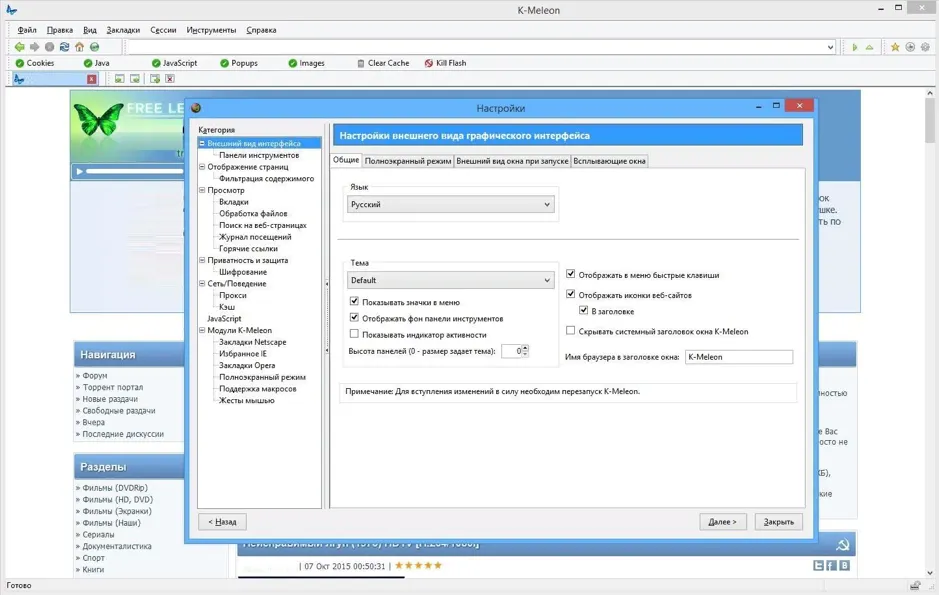Click the green Back arrow in the toolbar

(x=20, y=47)
